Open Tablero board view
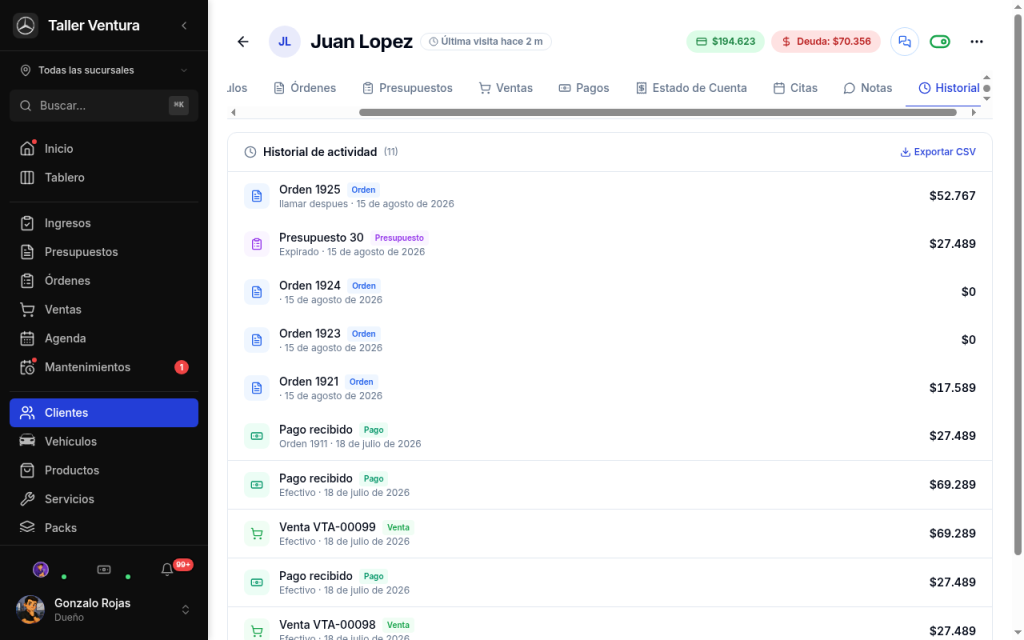 coord(104,178)
